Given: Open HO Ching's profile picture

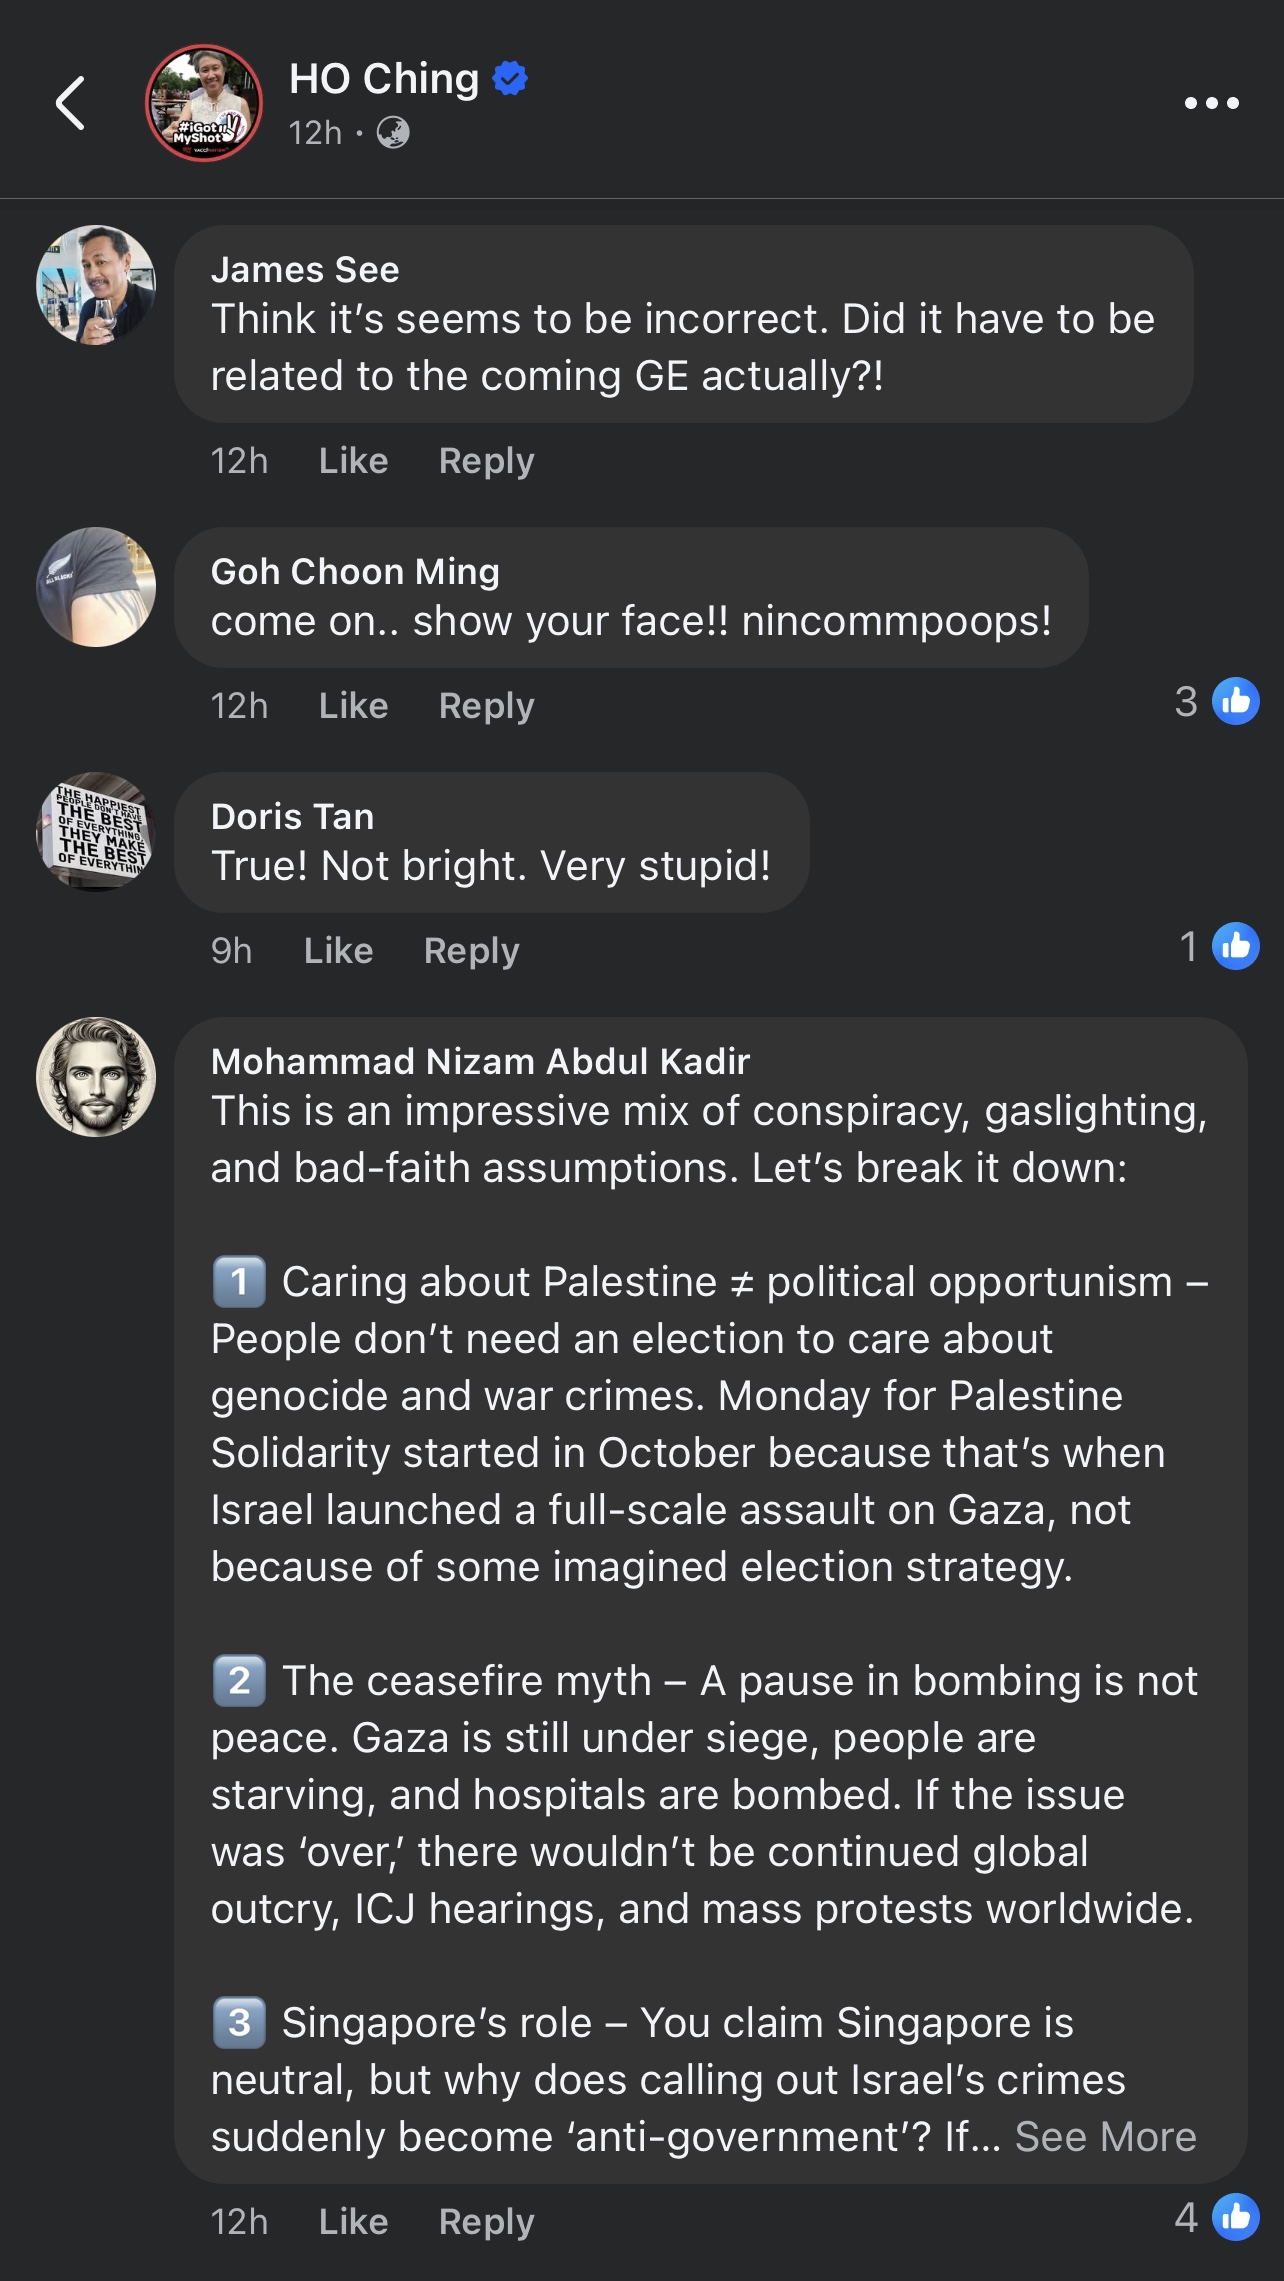Looking at the screenshot, I should (204, 103).
